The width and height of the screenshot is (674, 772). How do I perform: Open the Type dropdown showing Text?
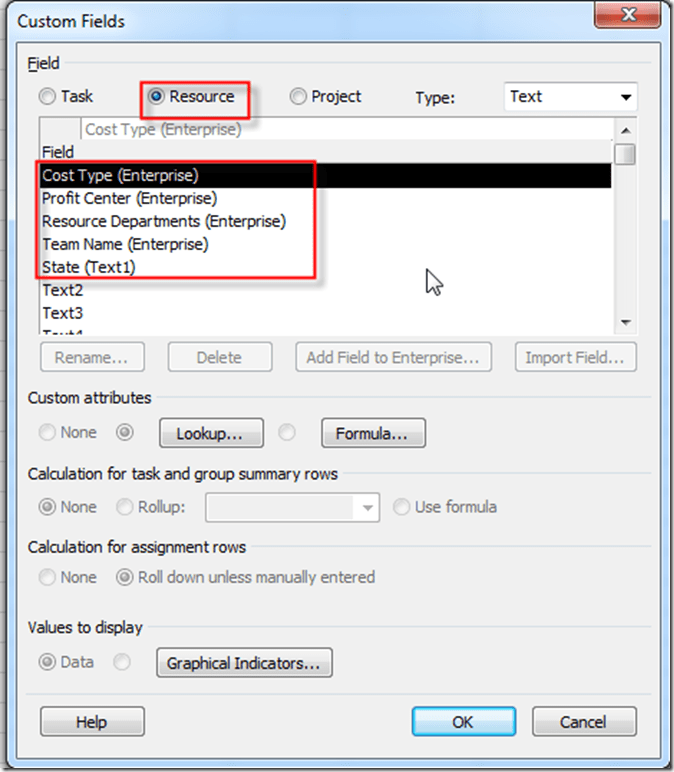(x=570, y=97)
